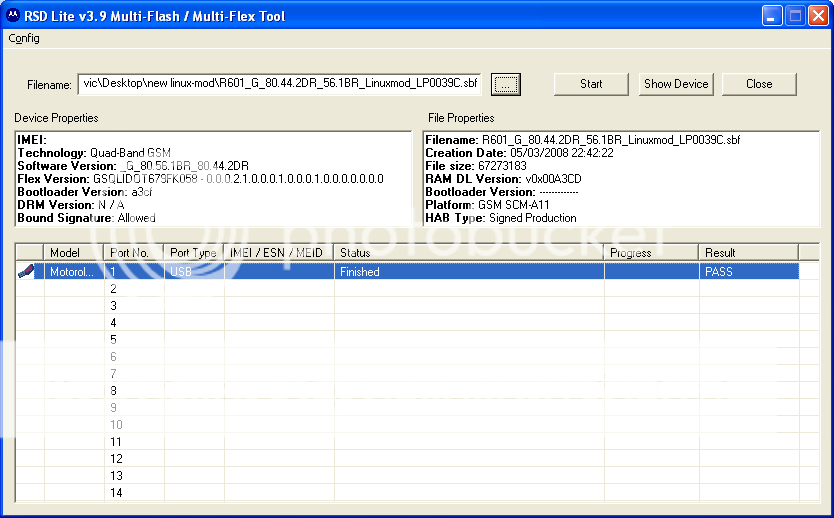This screenshot has width=834, height=518.
Task: Select the Motorola device row on port 1
Action: pyautogui.click(x=400, y=271)
